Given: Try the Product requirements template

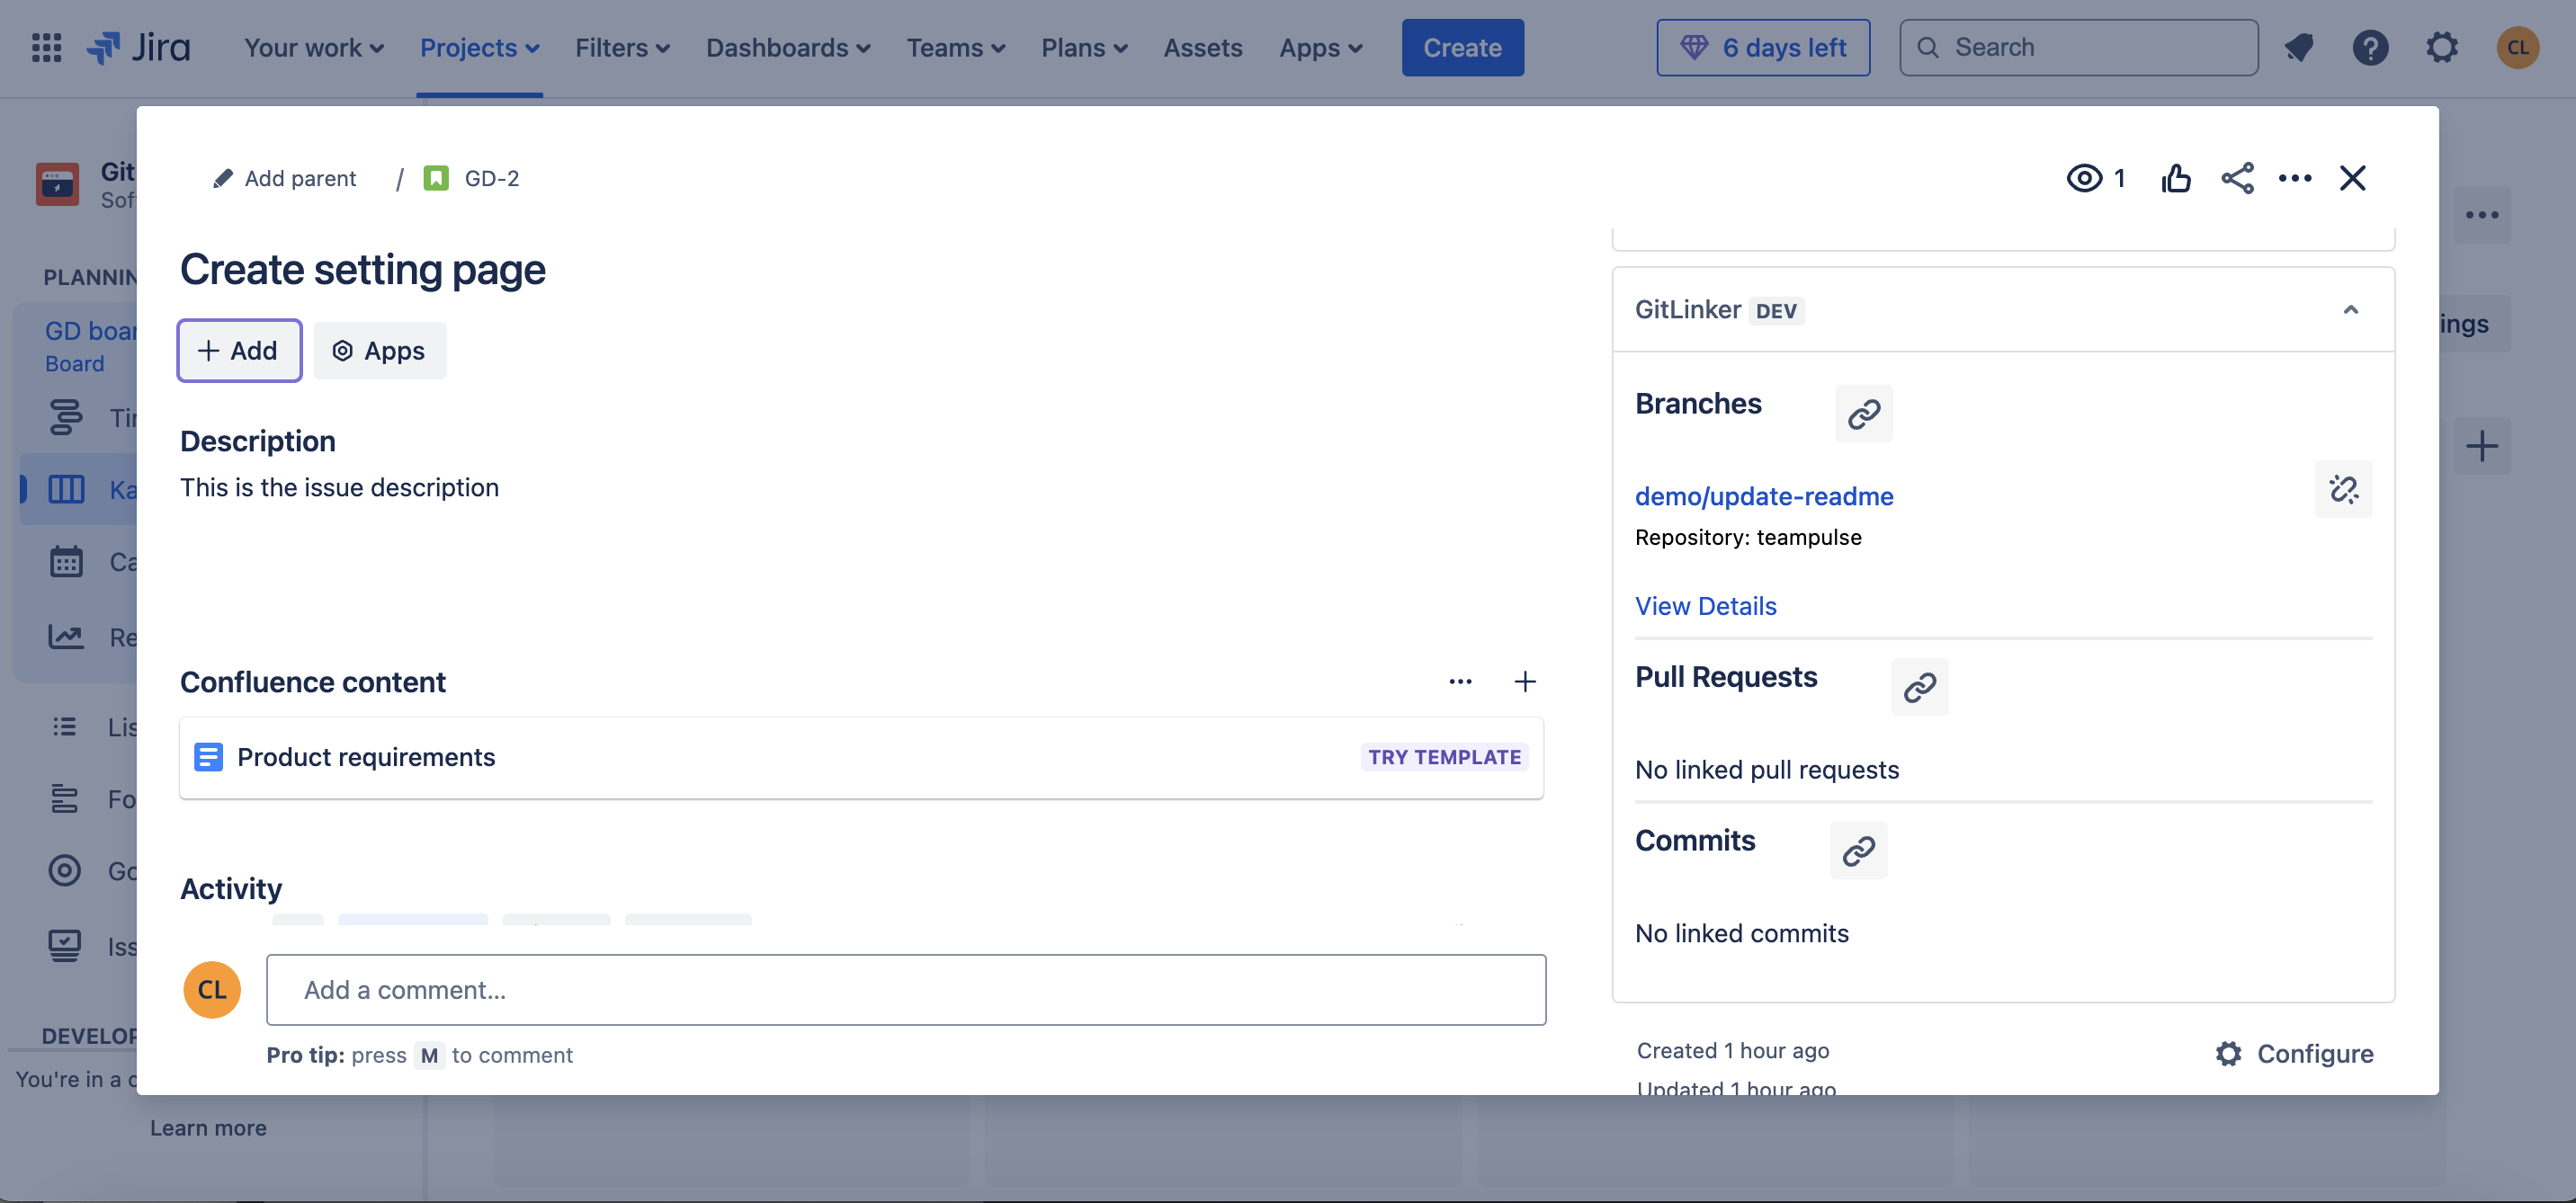Looking at the screenshot, I should 1444,757.
